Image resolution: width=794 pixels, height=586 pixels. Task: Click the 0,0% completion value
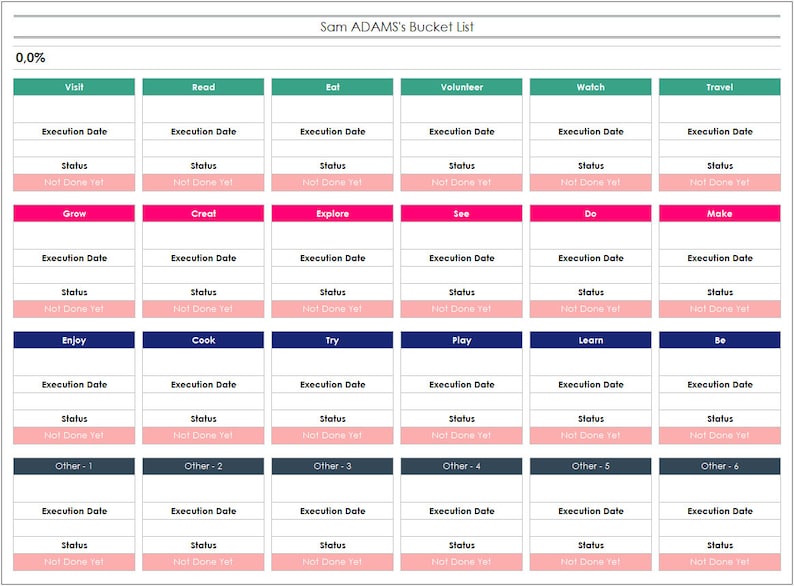pyautogui.click(x=30, y=58)
